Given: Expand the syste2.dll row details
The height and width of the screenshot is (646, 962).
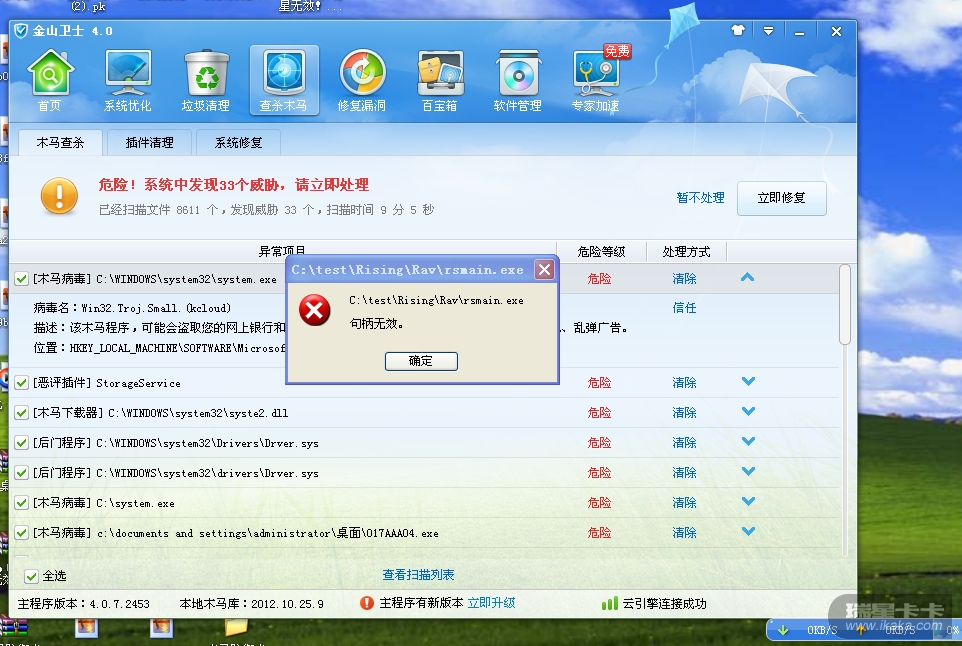Looking at the screenshot, I should coord(748,412).
